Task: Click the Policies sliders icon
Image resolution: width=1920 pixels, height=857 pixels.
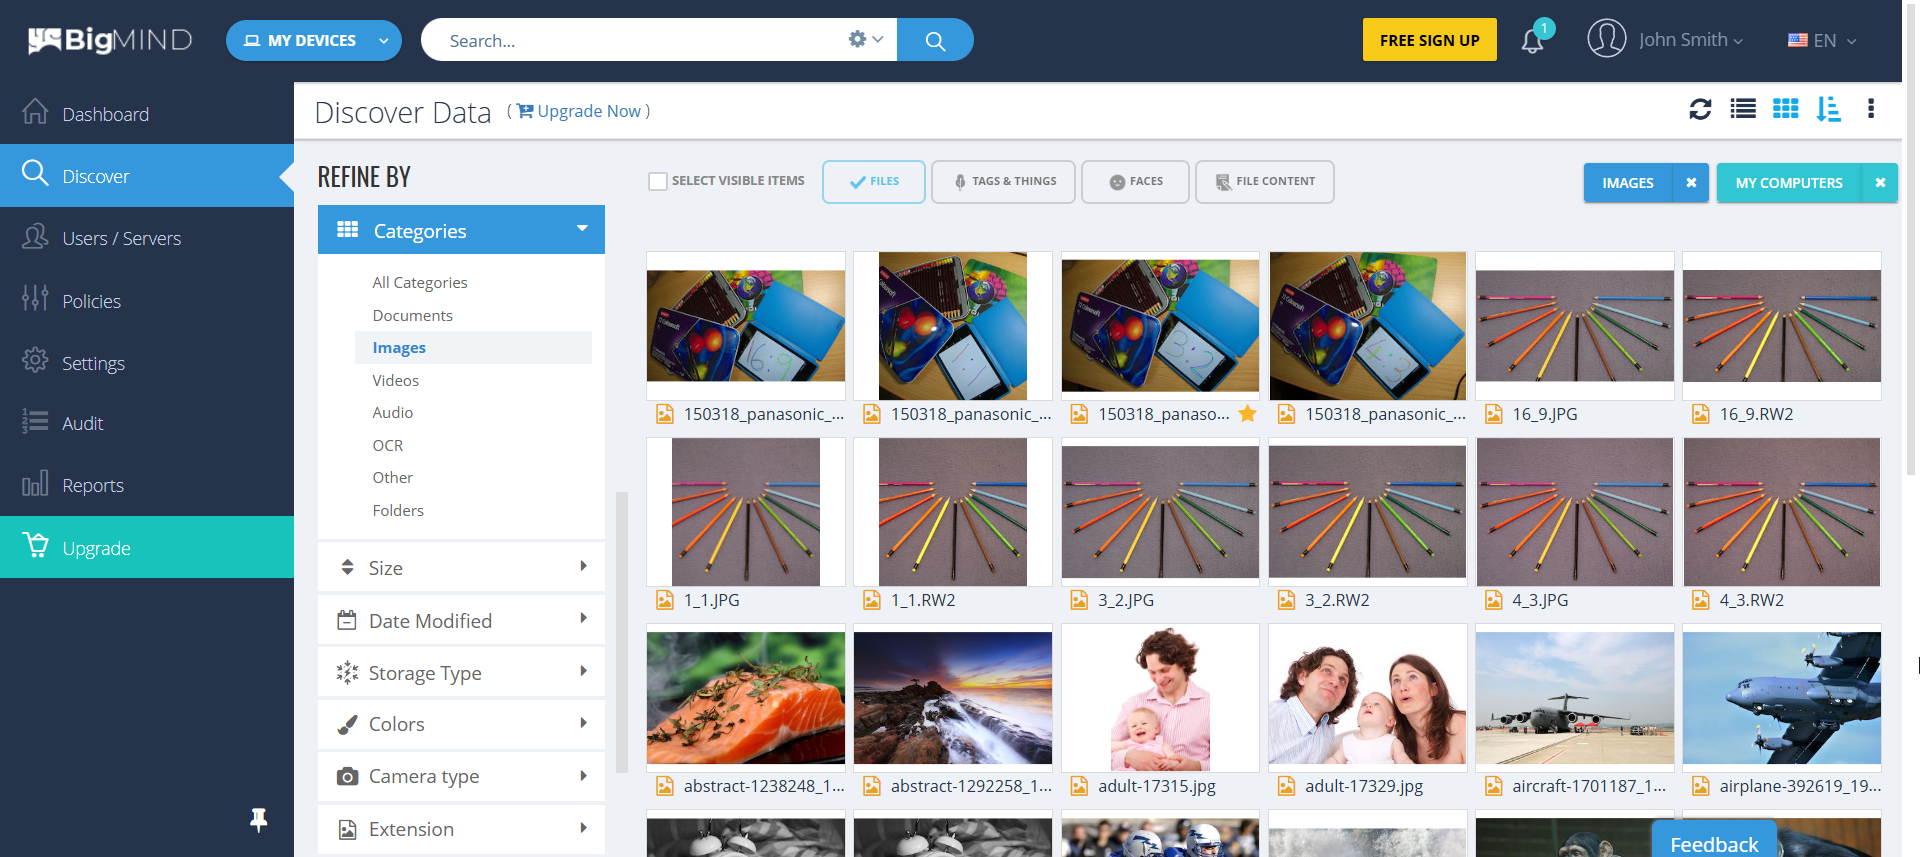Action: [x=35, y=298]
